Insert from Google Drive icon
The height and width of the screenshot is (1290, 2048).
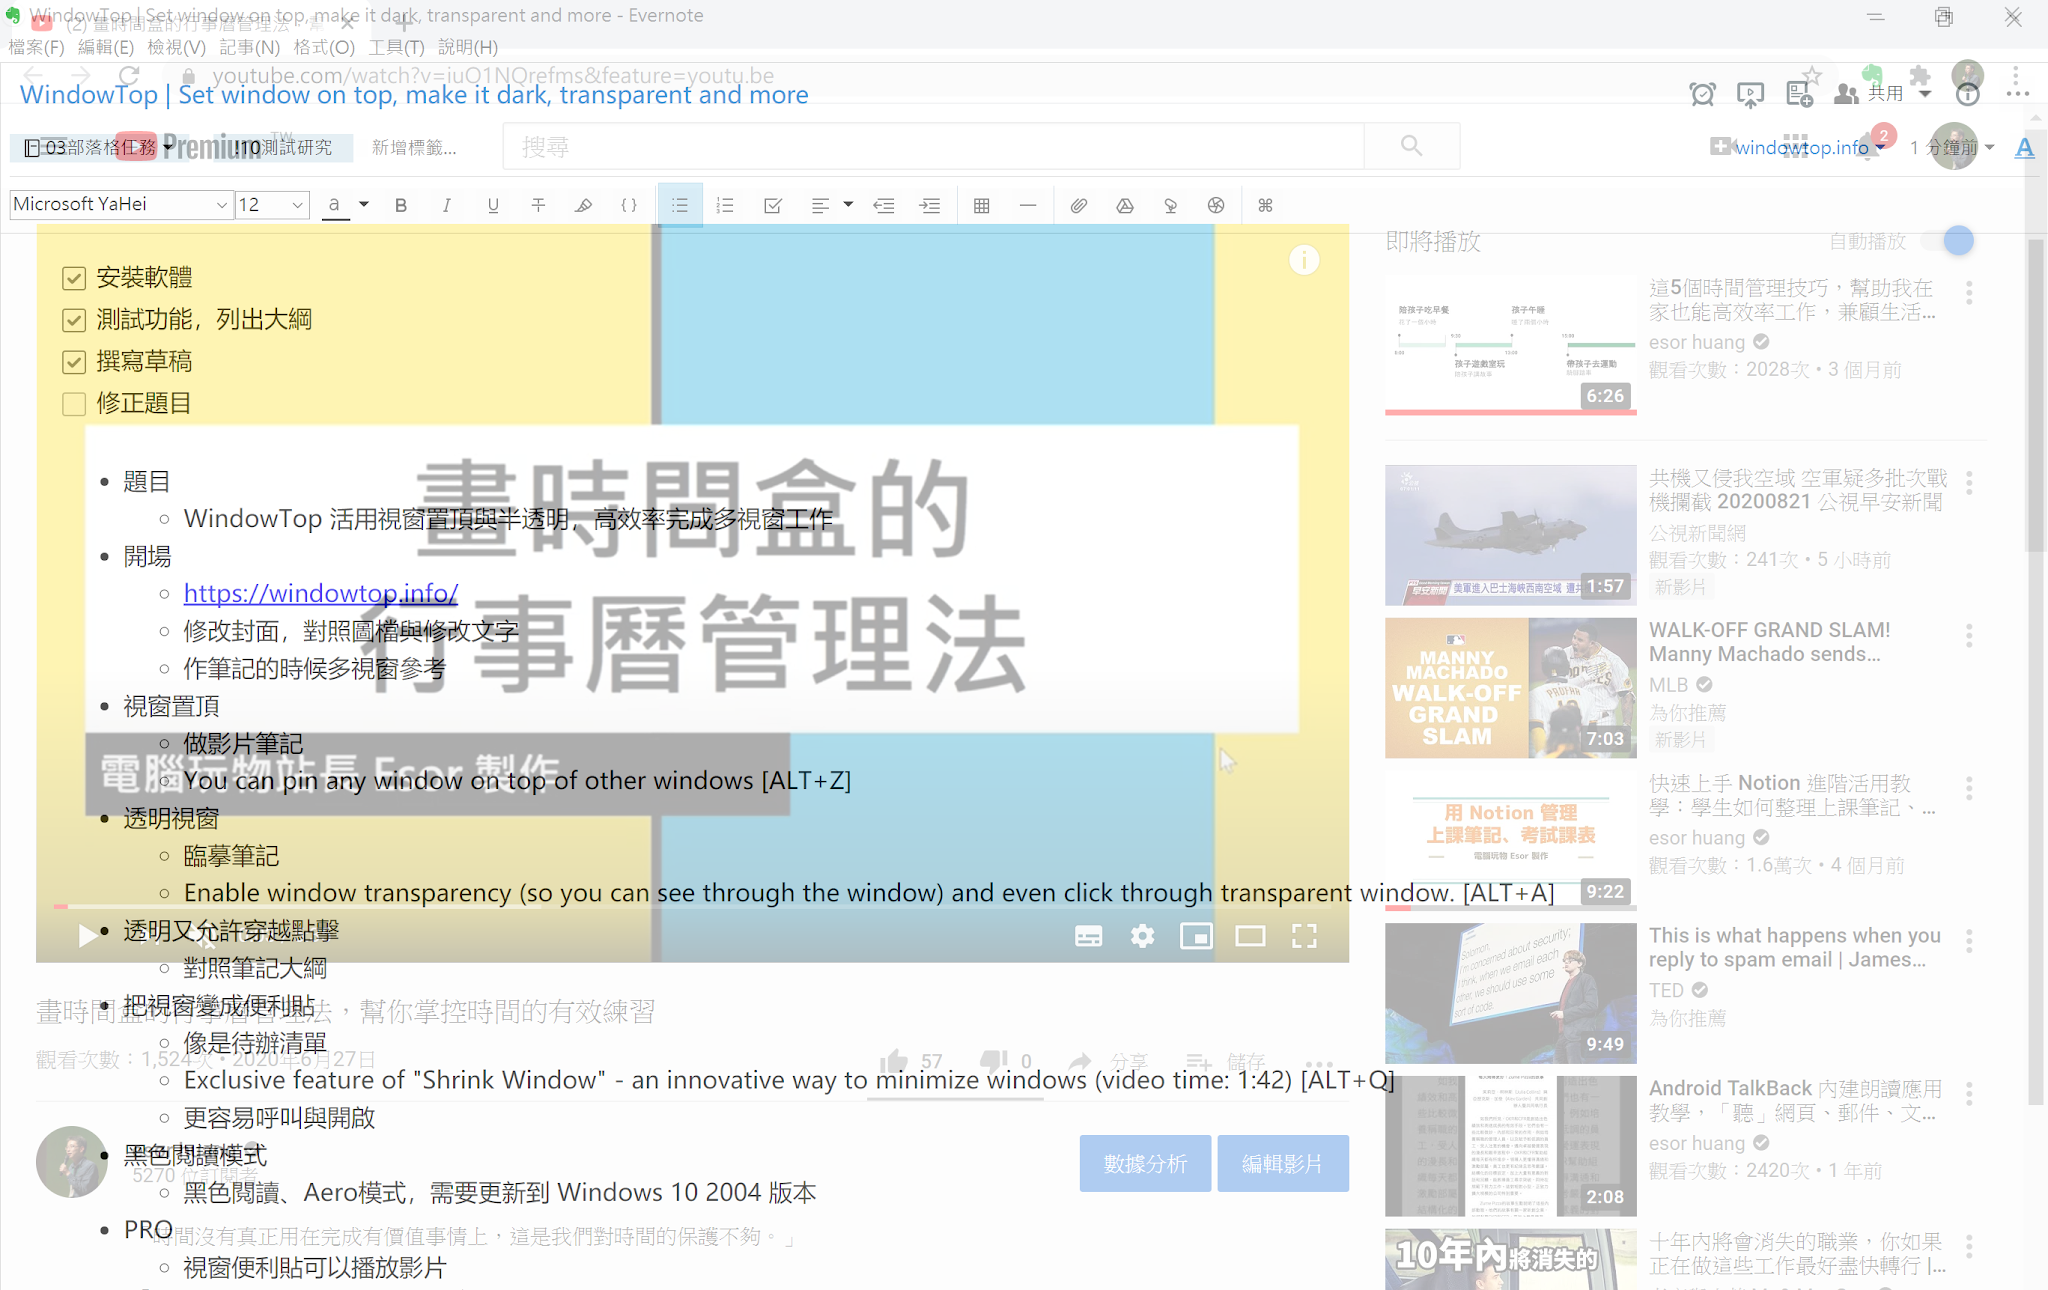(x=1124, y=205)
